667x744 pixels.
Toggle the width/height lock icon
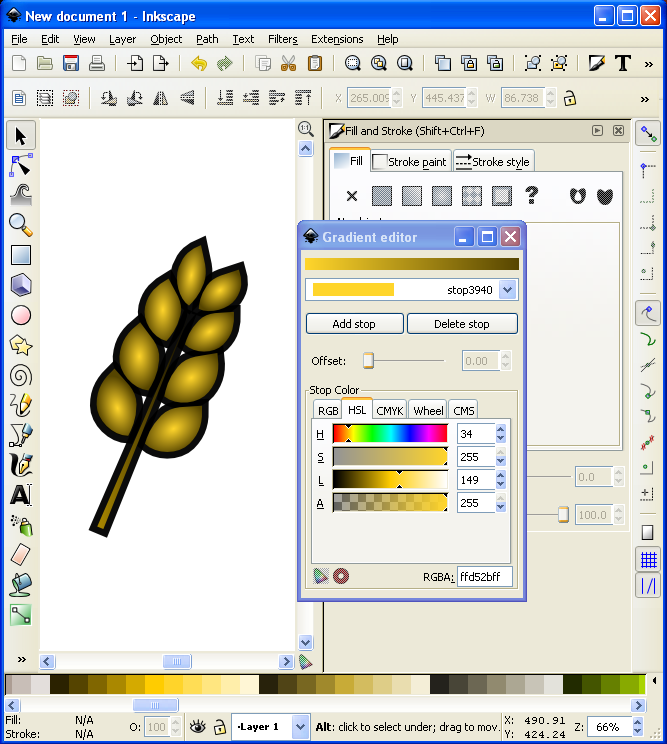570,98
